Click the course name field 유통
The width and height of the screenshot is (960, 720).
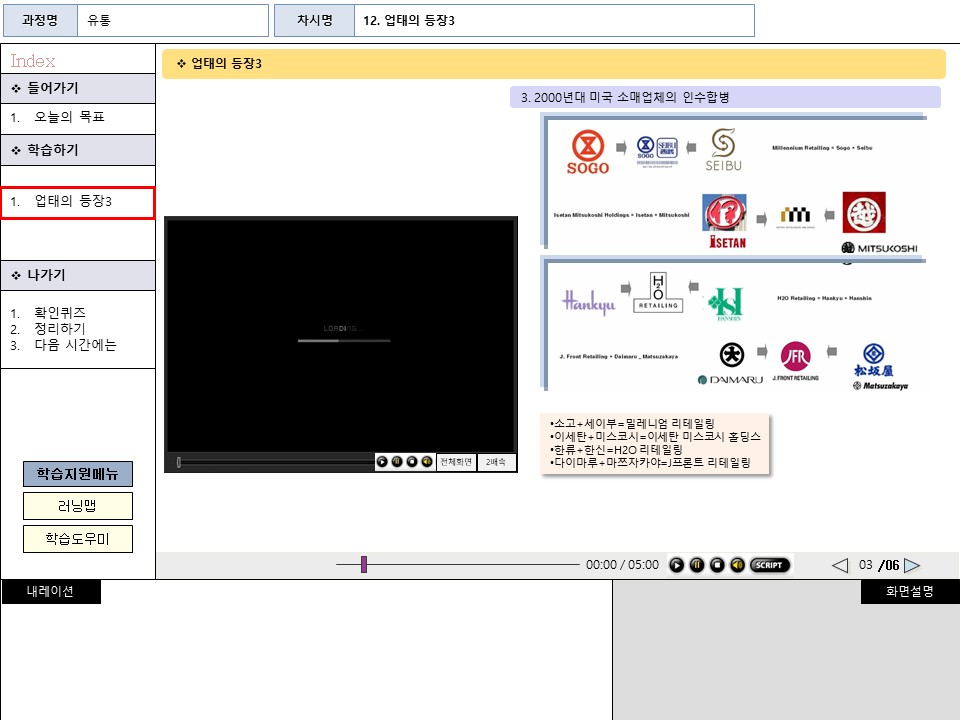pos(173,20)
